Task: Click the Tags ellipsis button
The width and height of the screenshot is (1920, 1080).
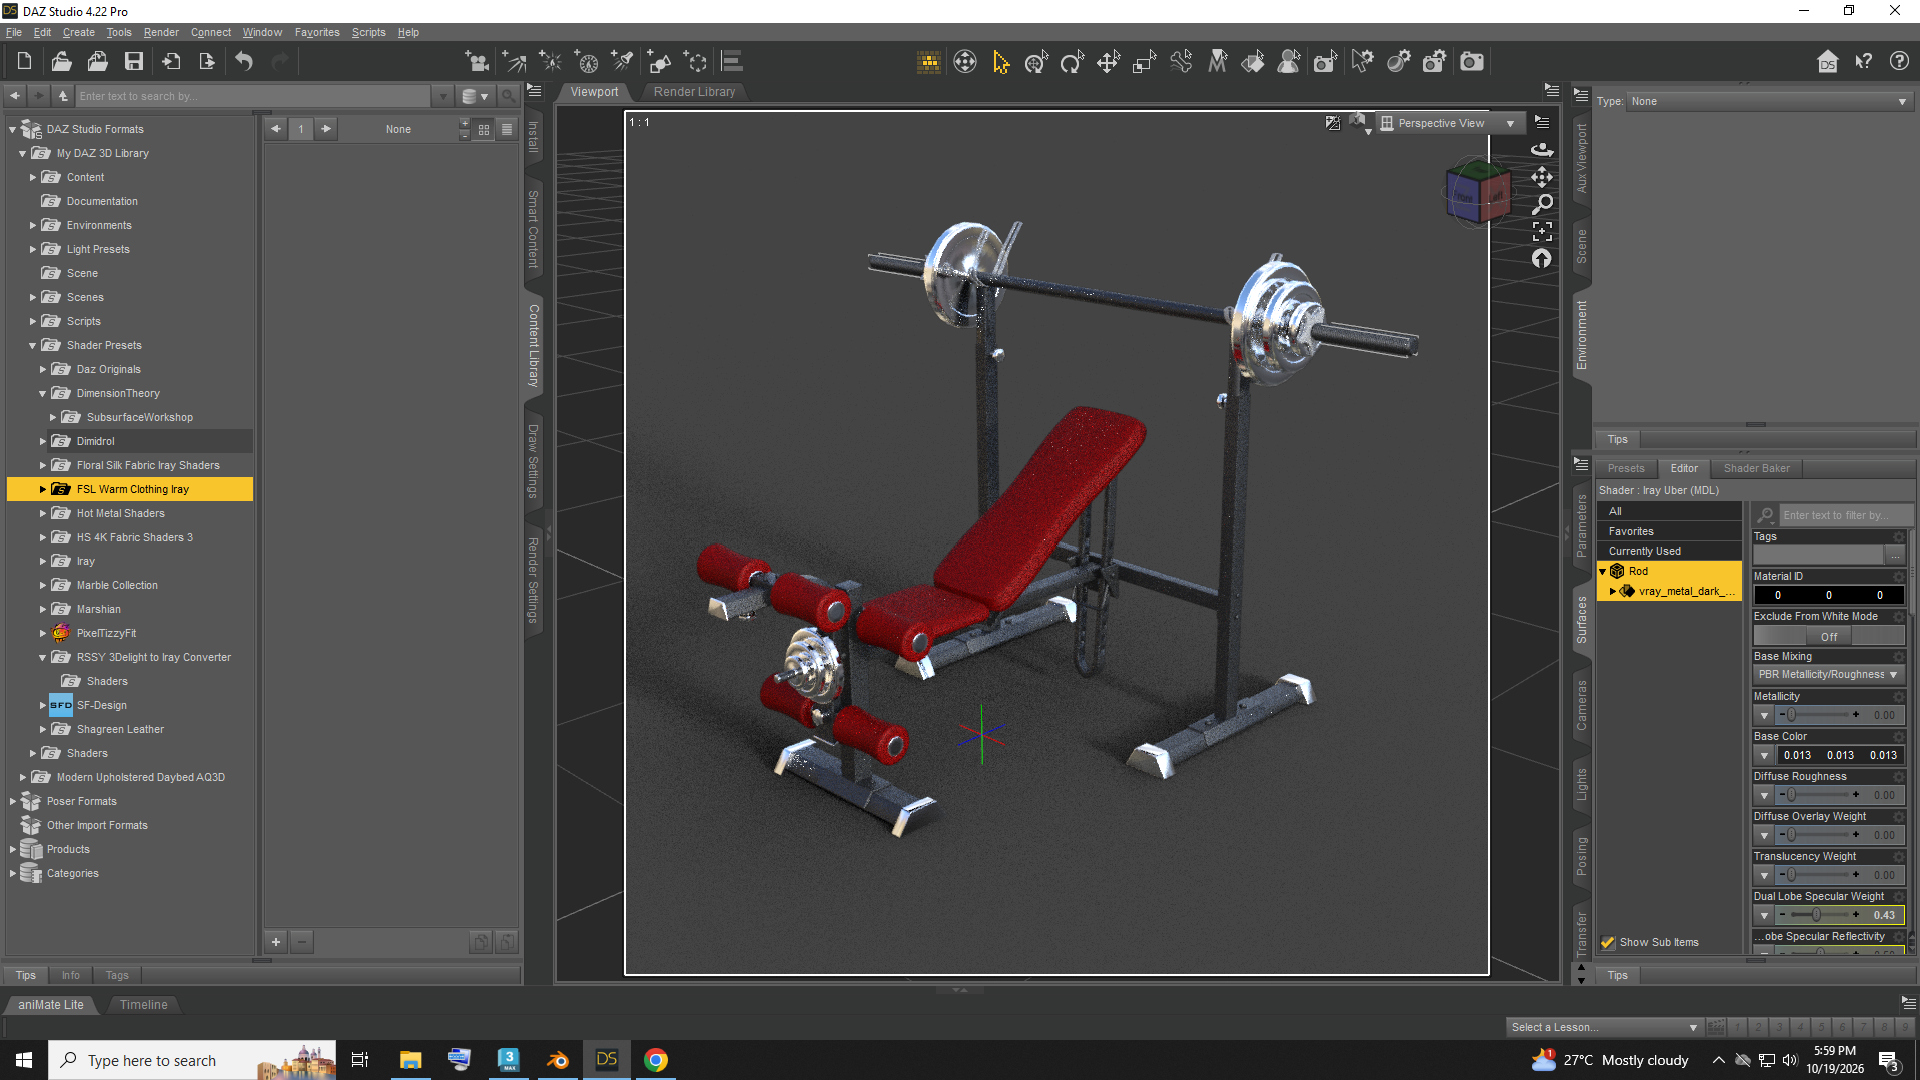Action: [x=1895, y=556]
